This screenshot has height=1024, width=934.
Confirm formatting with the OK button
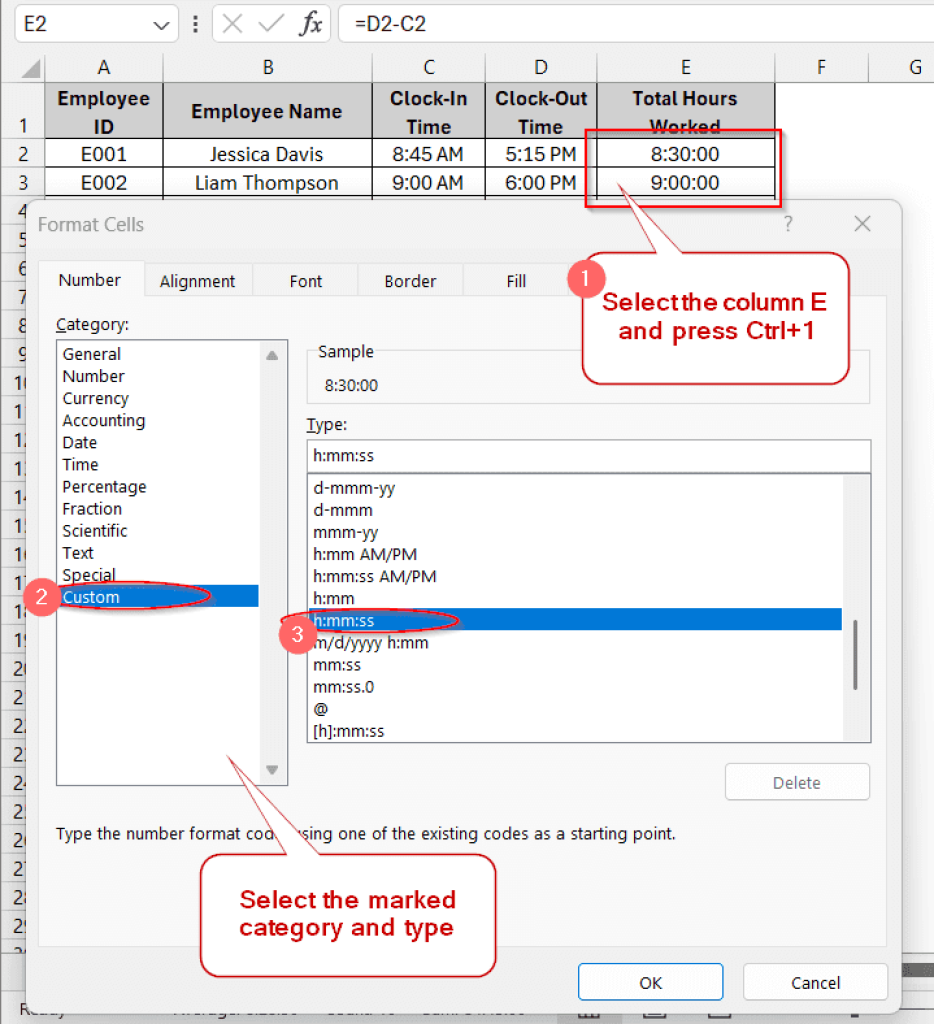click(x=650, y=981)
